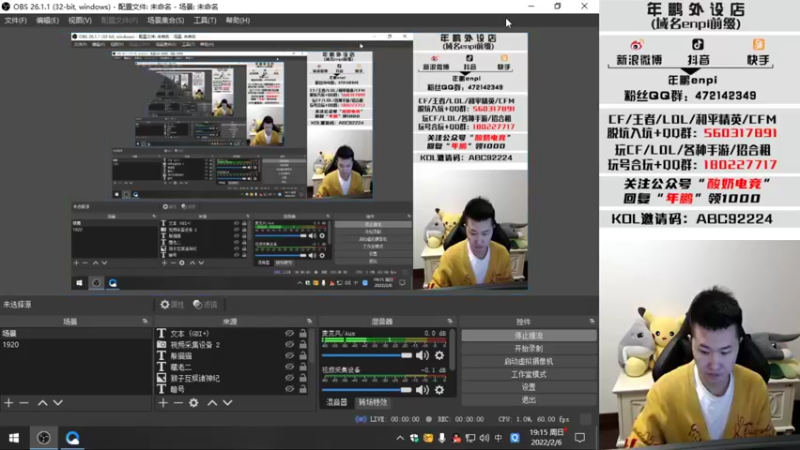The height and width of the screenshot is (450, 800).
Task: Toggle visibility of the 暗号 source
Action: pos(289,389)
